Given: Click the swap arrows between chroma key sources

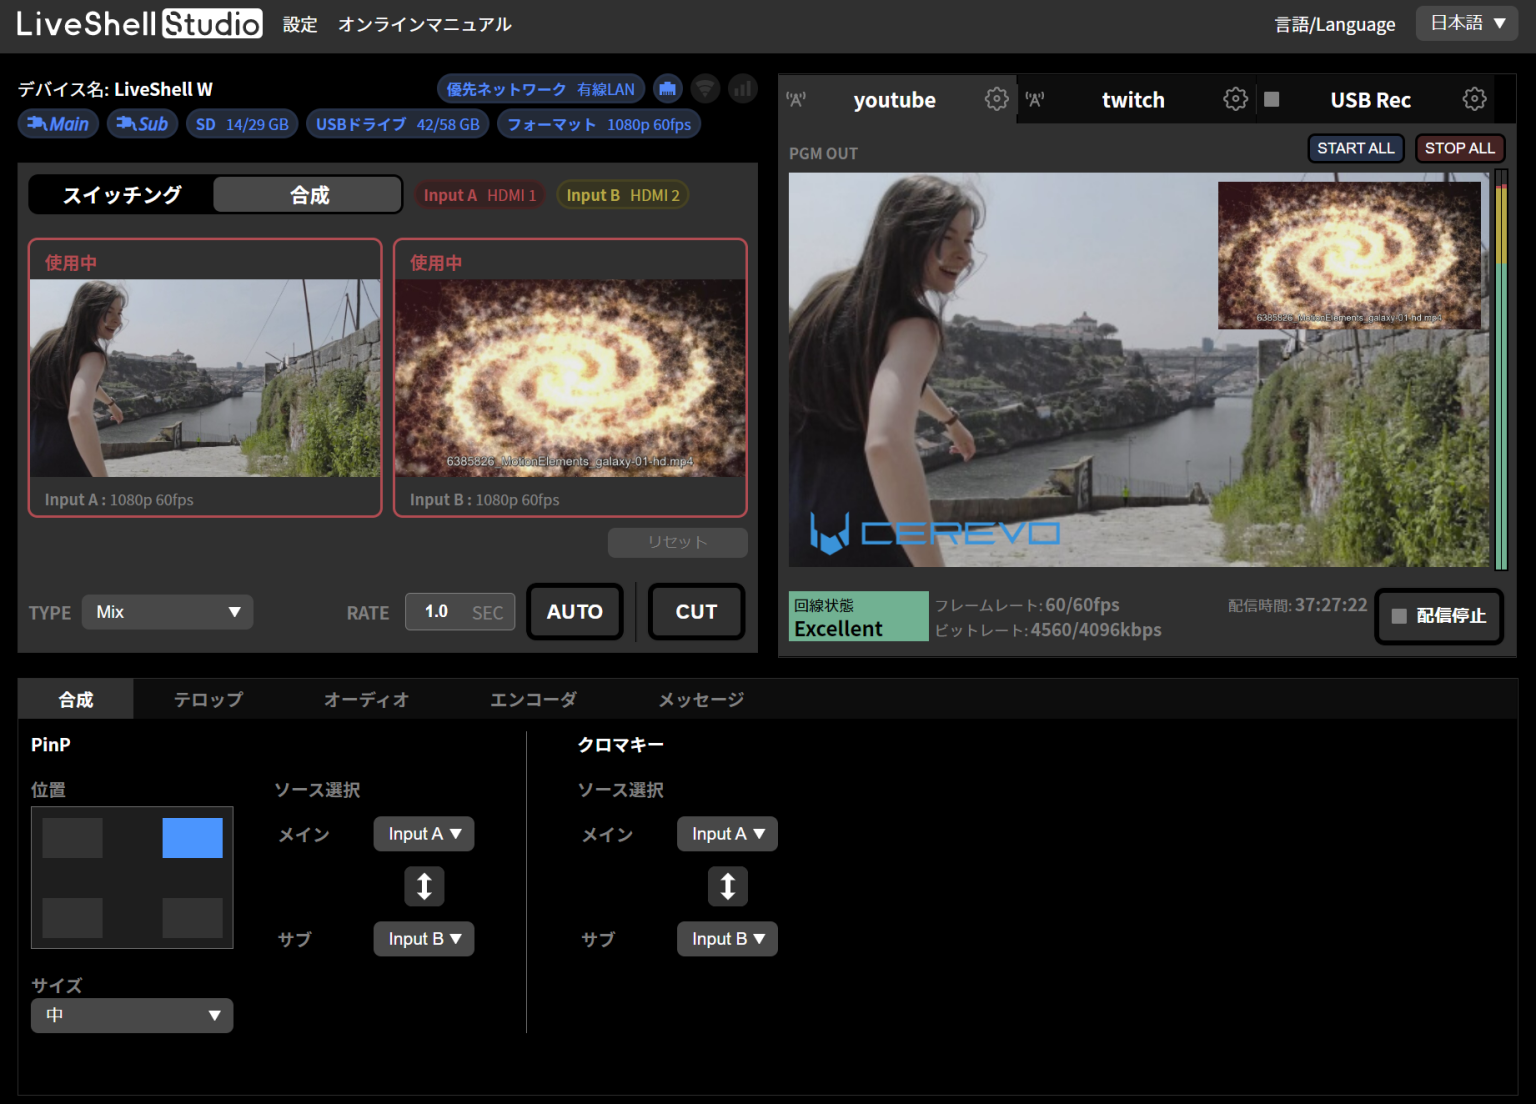Looking at the screenshot, I should [727, 886].
